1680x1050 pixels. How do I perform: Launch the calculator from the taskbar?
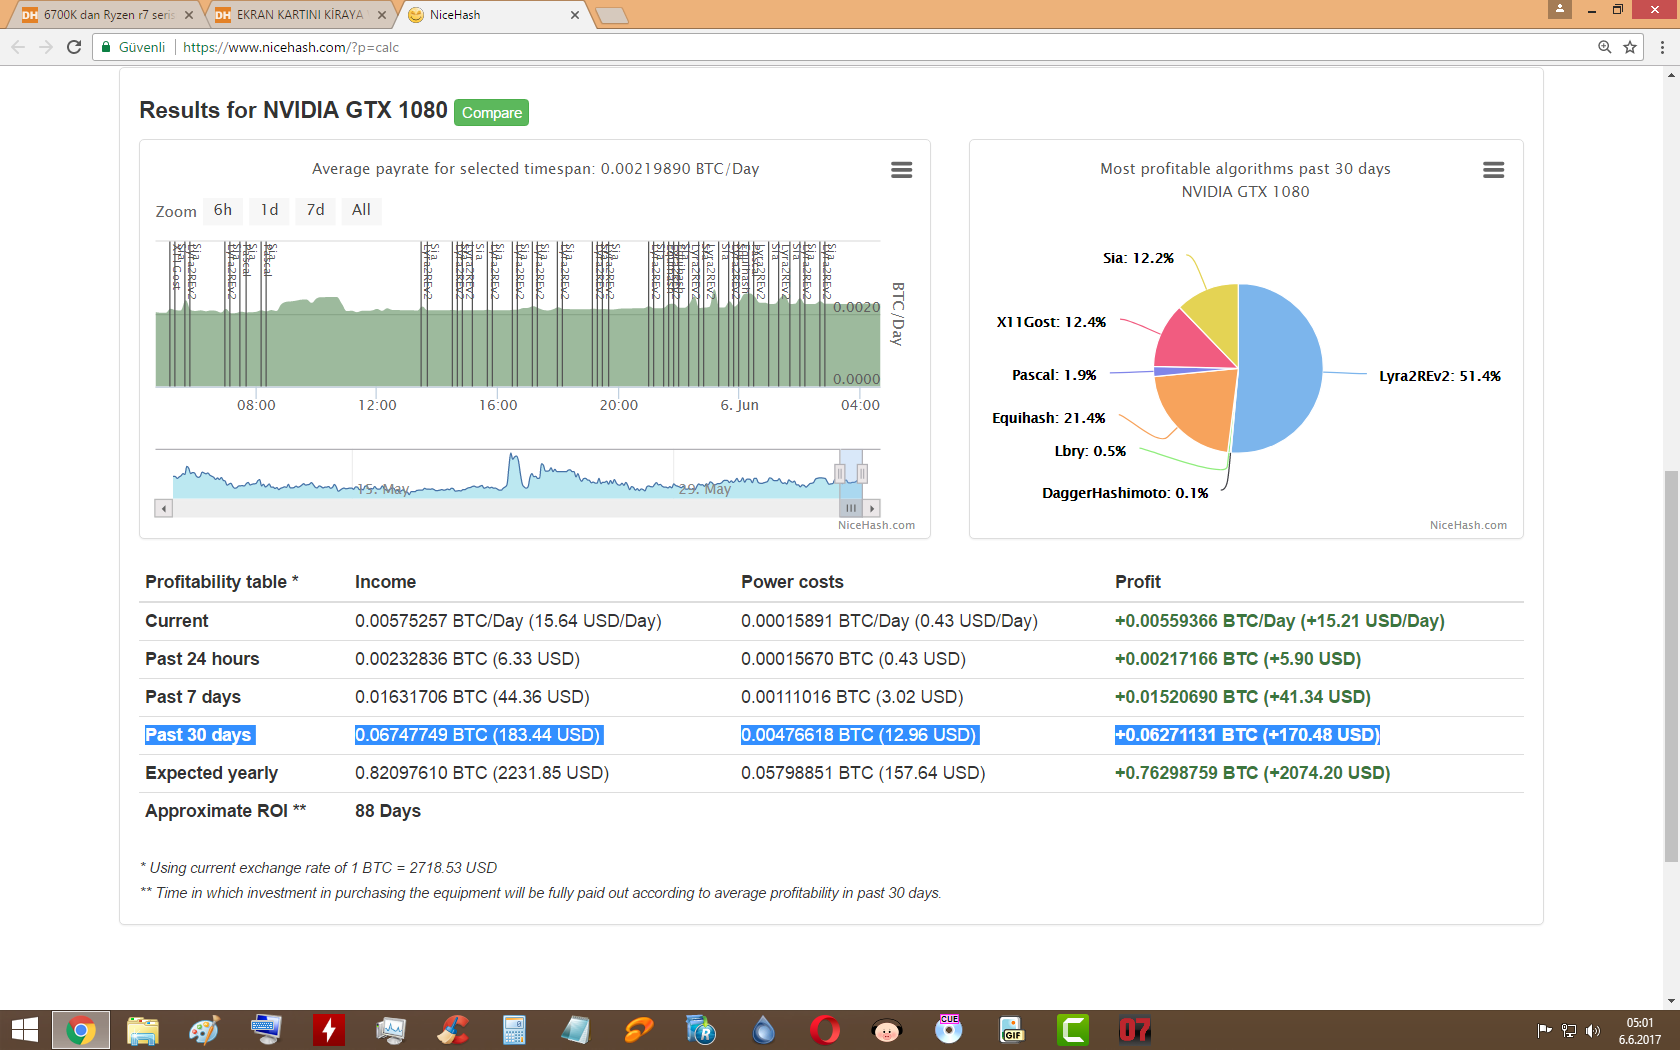coord(514,1030)
